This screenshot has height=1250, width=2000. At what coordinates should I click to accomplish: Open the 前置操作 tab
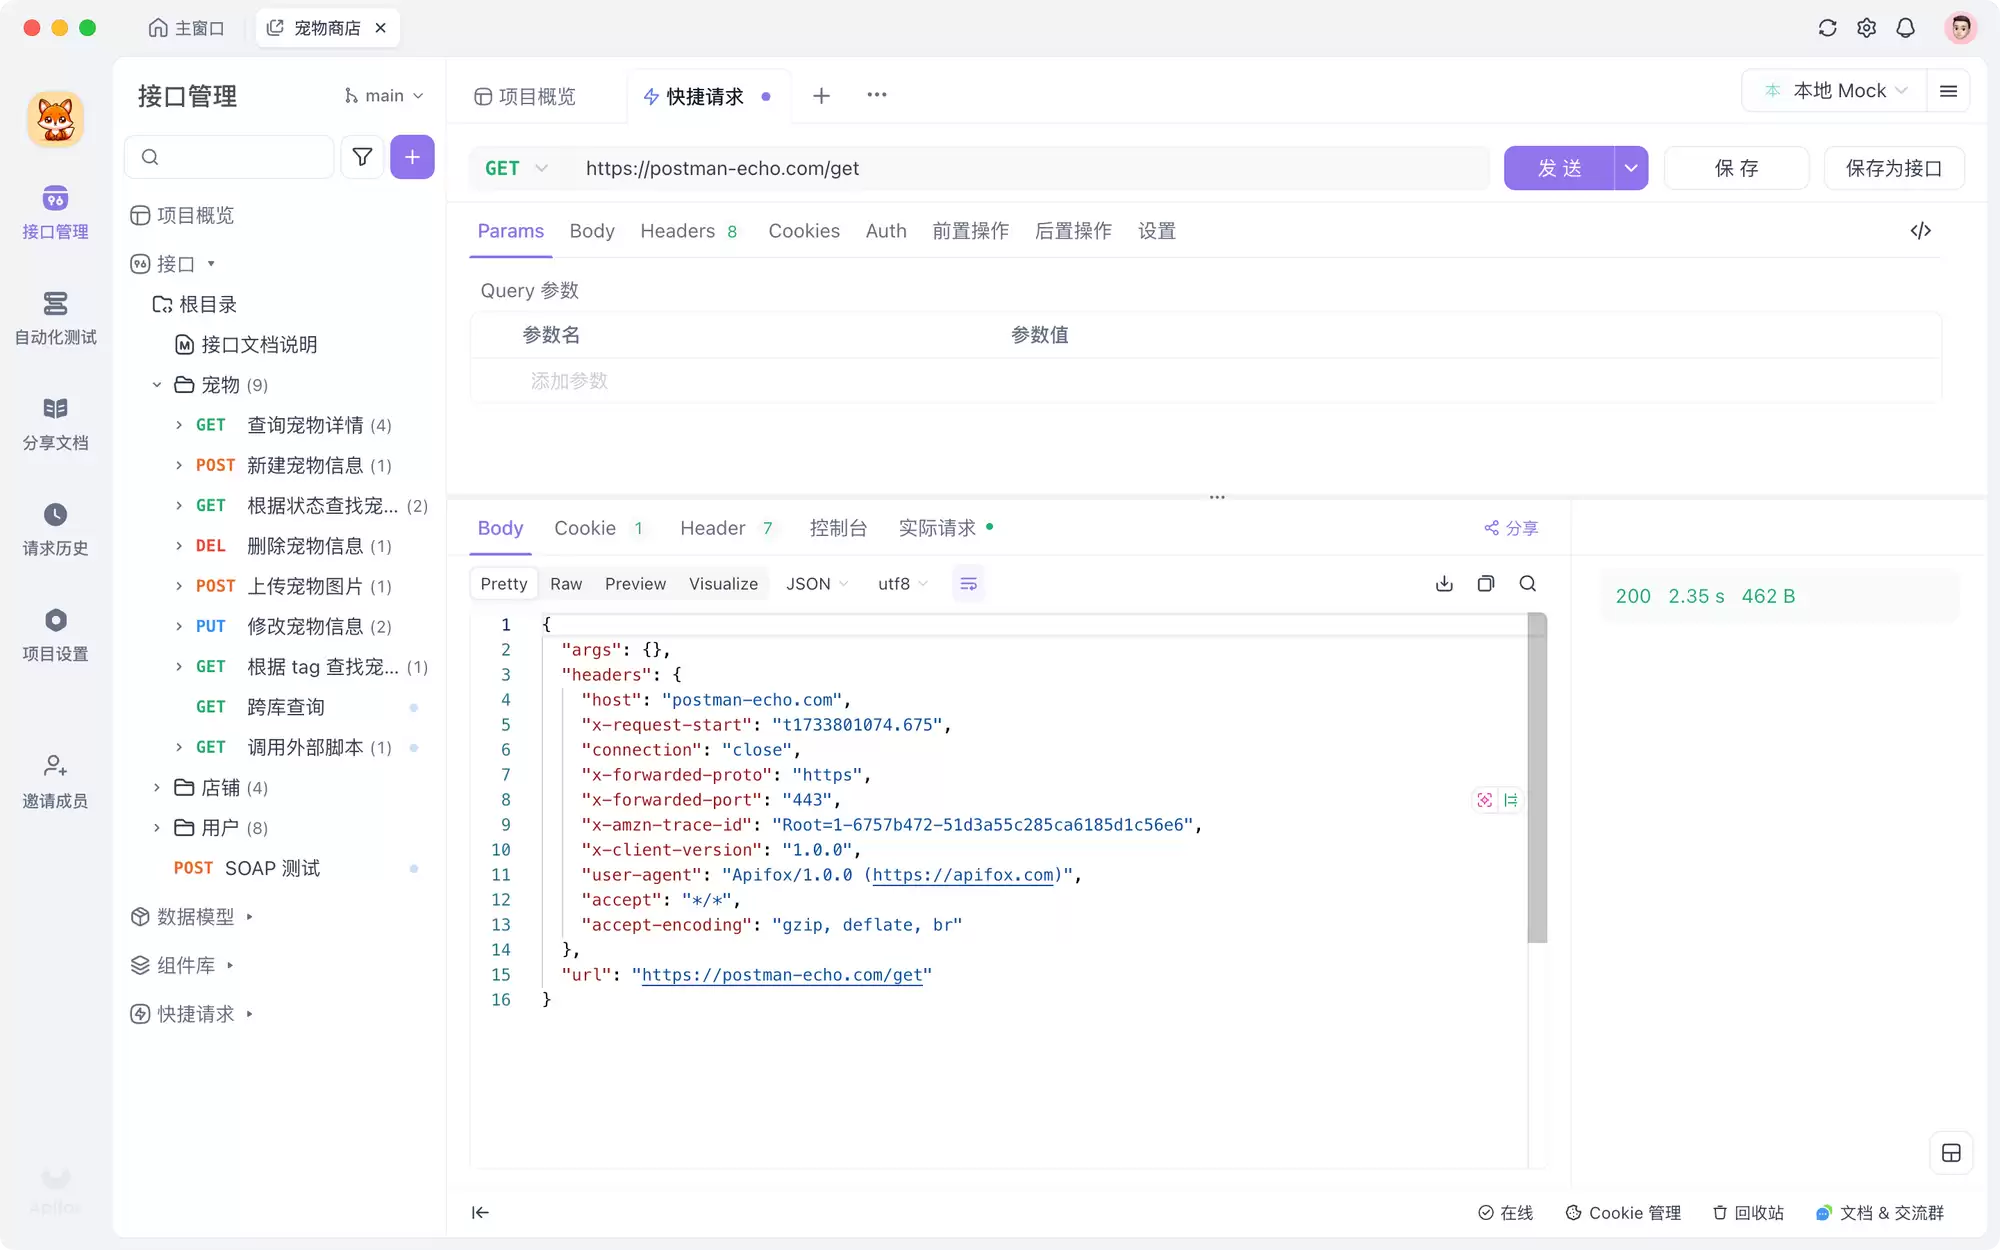coord(970,231)
